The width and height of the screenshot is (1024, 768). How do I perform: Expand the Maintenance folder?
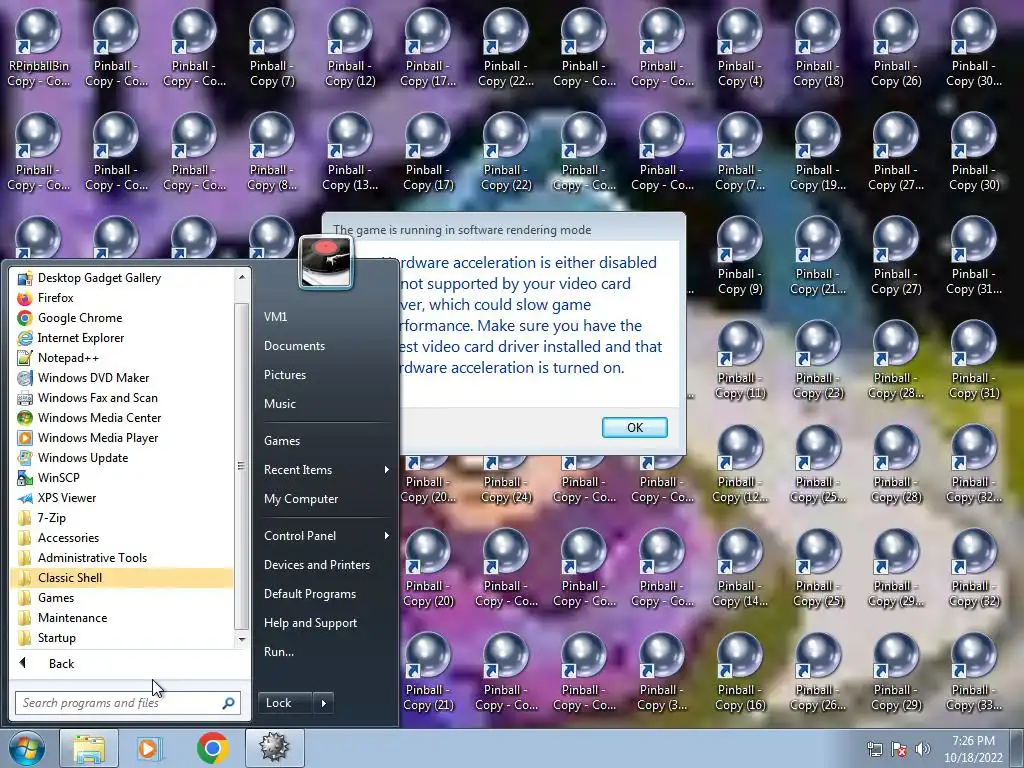122,618
